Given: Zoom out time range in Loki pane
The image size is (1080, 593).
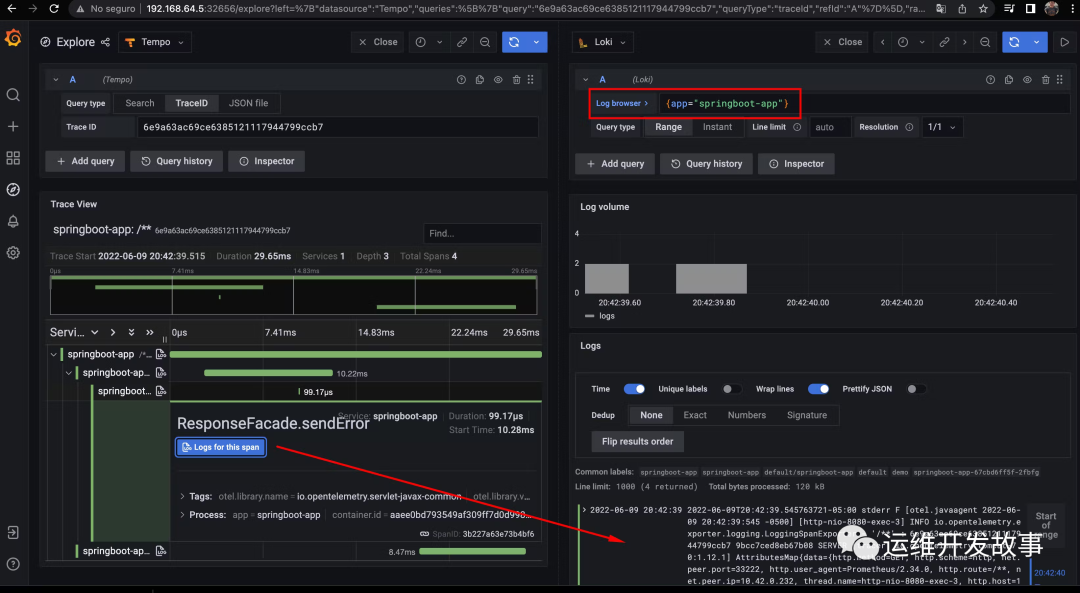Looking at the screenshot, I should [984, 42].
